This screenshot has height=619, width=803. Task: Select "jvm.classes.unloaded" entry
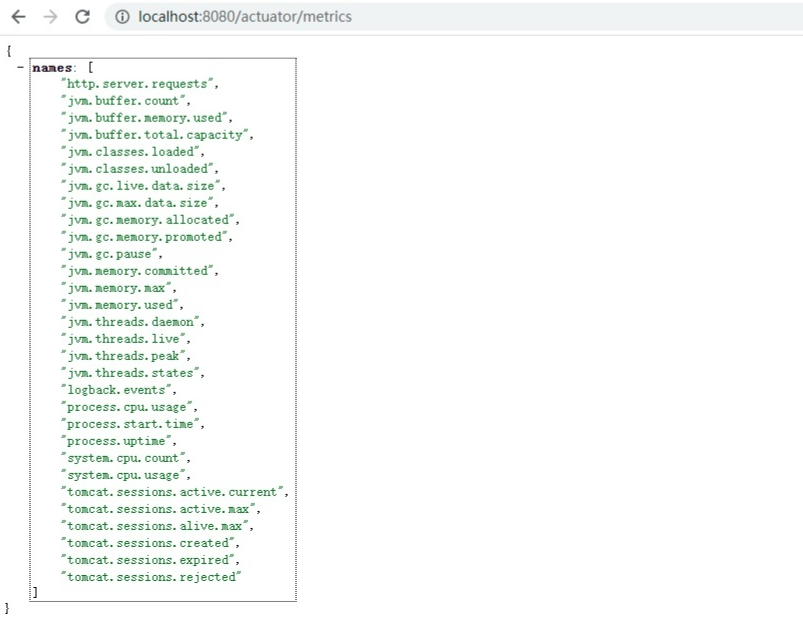pos(137,169)
